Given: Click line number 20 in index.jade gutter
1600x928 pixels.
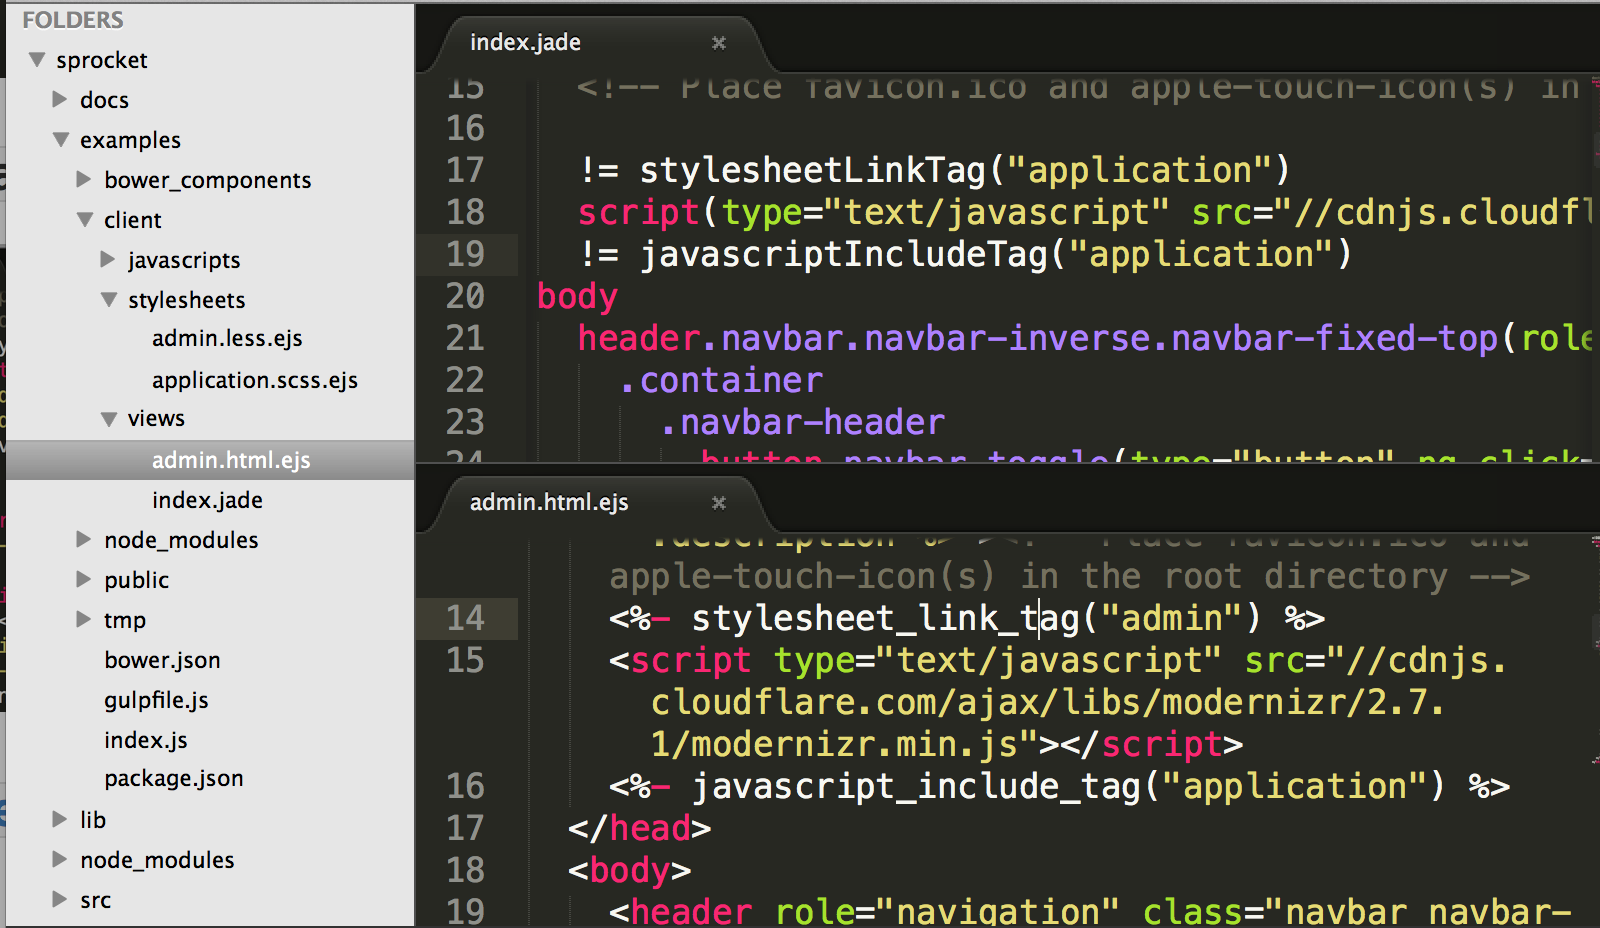Looking at the screenshot, I should click(465, 296).
